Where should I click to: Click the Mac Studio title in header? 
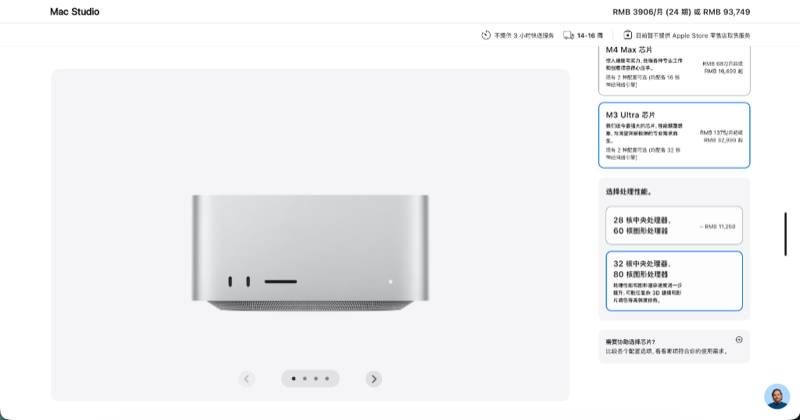[x=74, y=12]
